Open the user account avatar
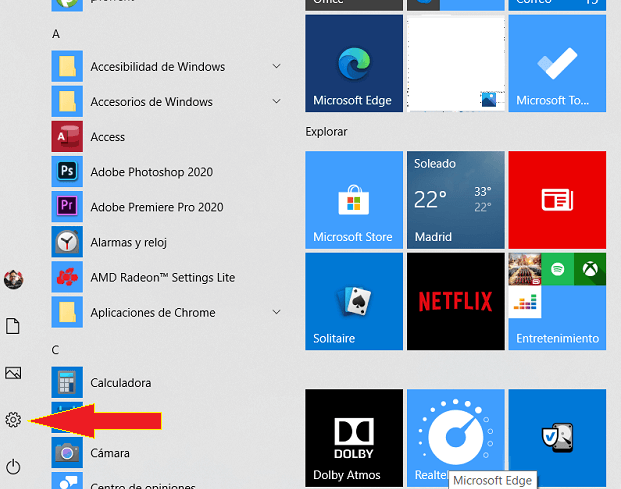The height and width of the screenshot is (489, 621). click(x=13, y=279)
